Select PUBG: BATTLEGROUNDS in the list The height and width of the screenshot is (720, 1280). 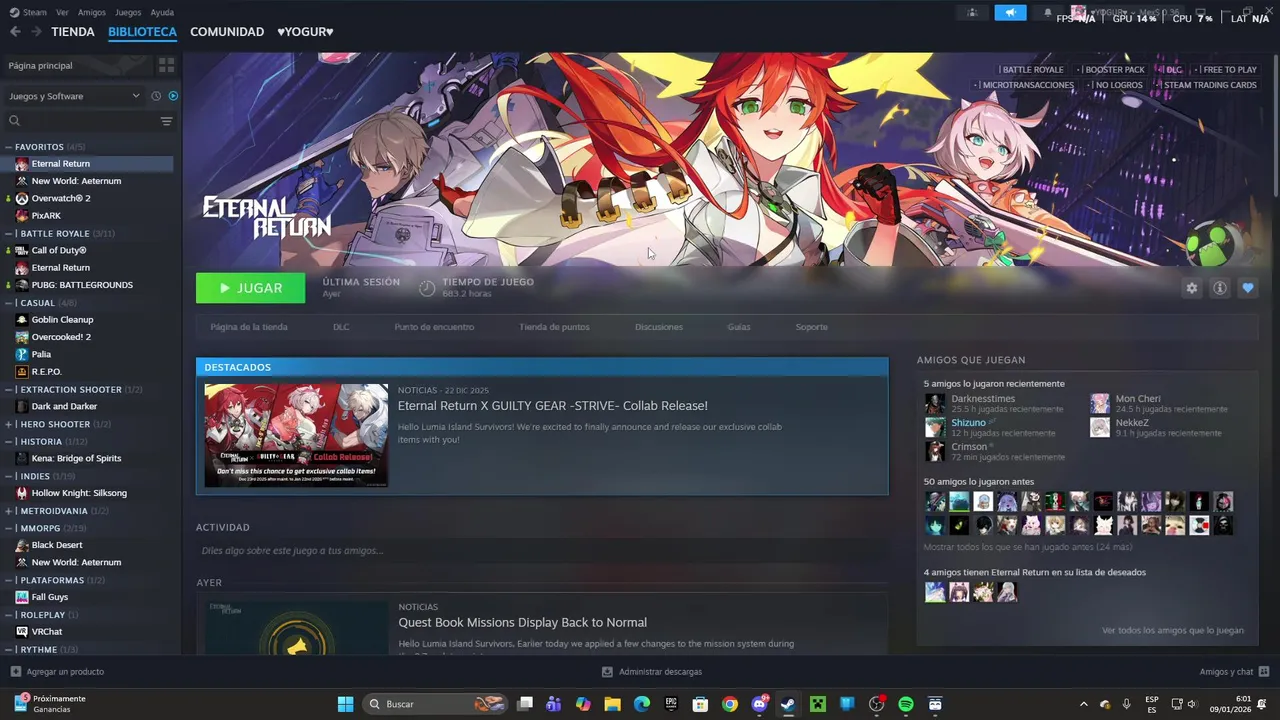point(82,285)
